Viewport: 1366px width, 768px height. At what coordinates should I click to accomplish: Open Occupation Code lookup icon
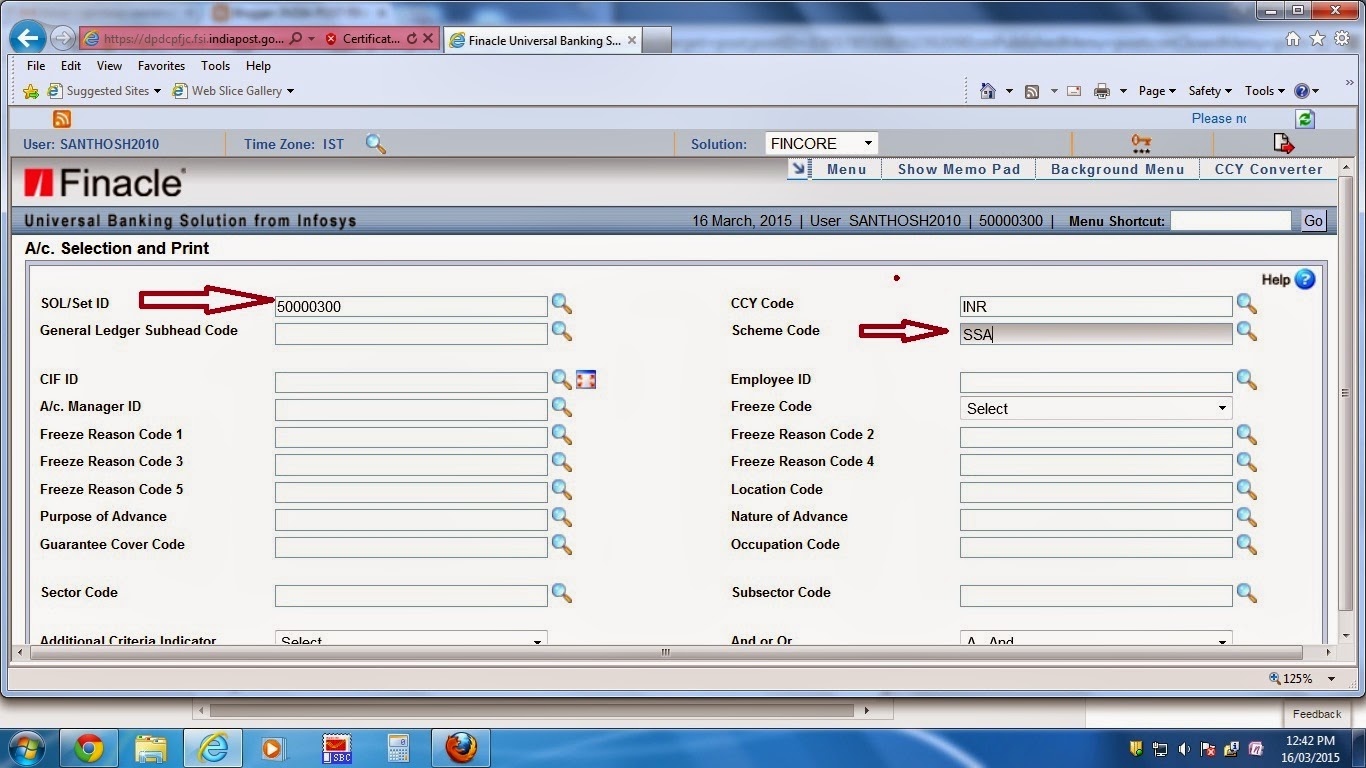1247,544
